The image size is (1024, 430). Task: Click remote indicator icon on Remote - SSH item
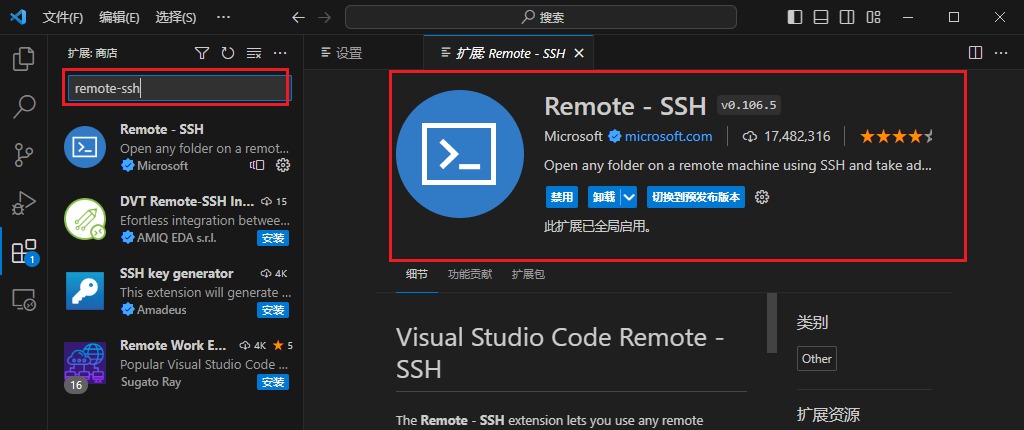pyautogui.click(x=257, y=165)
